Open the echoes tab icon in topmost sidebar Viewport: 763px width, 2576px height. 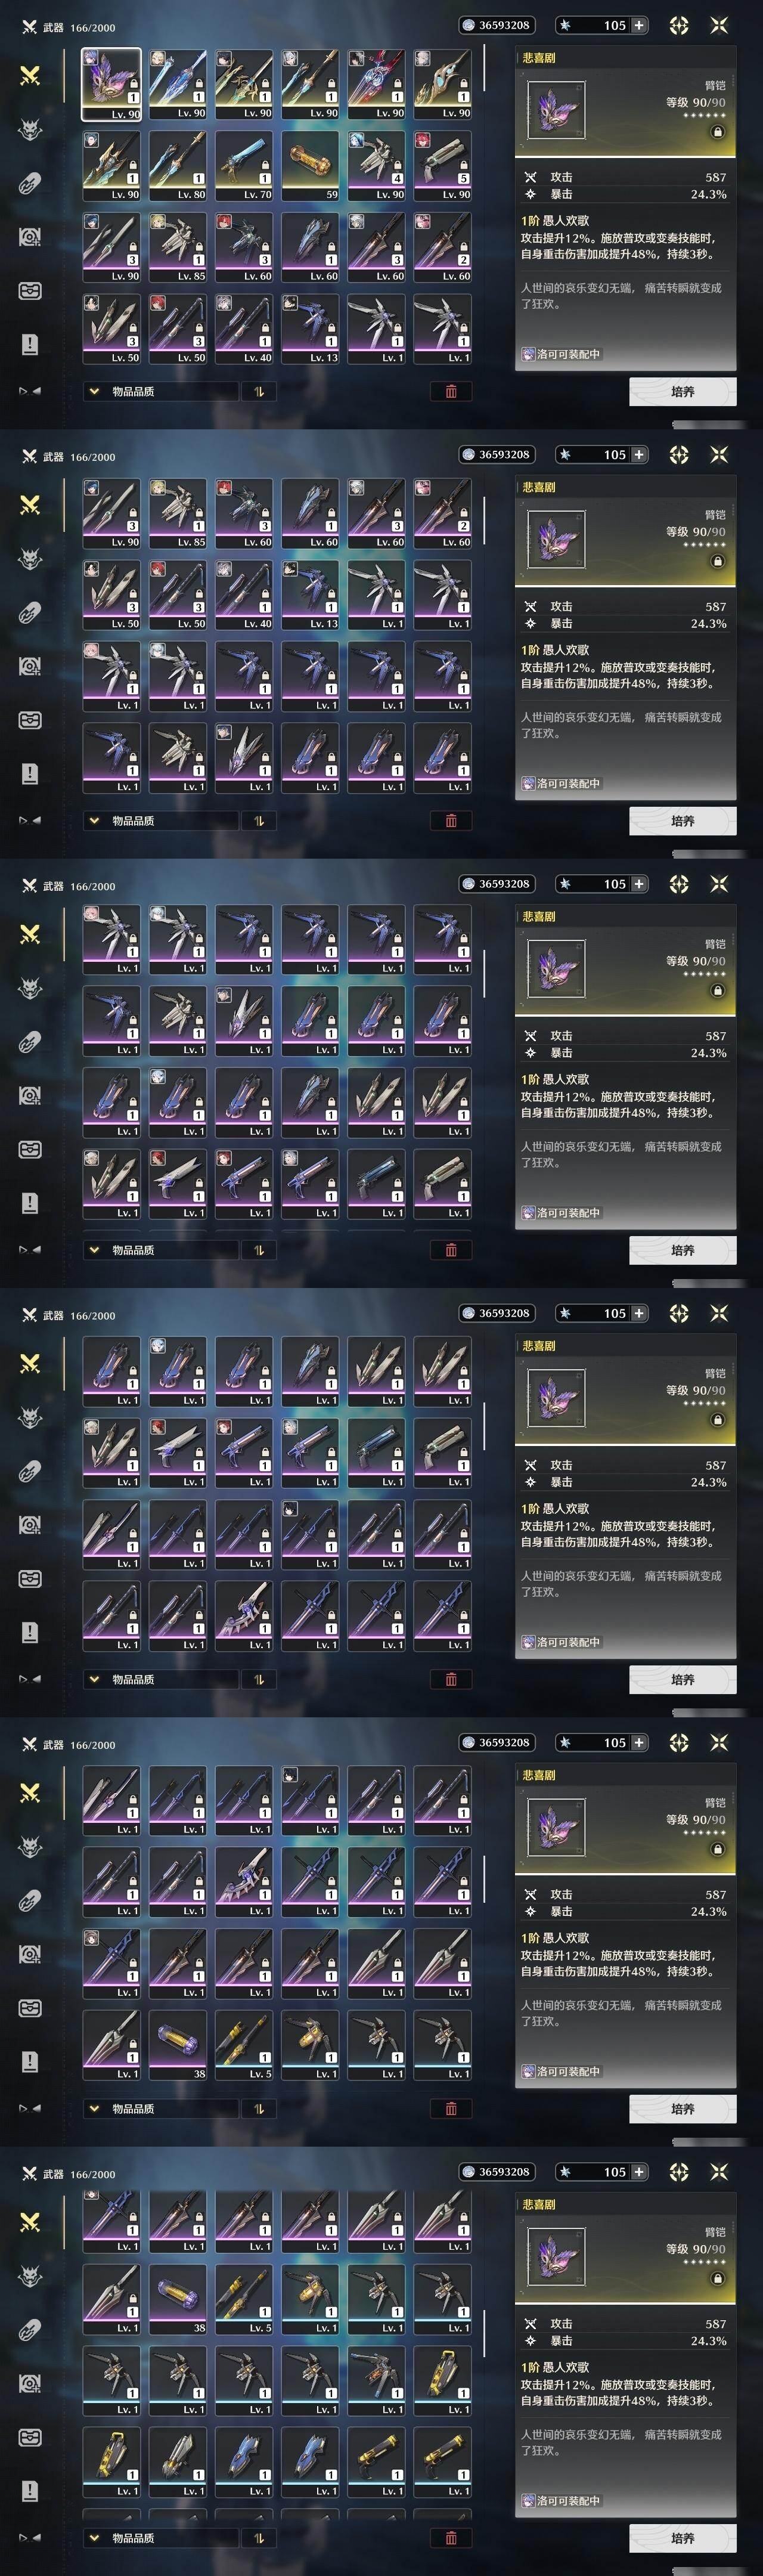[x=30, y=129]
